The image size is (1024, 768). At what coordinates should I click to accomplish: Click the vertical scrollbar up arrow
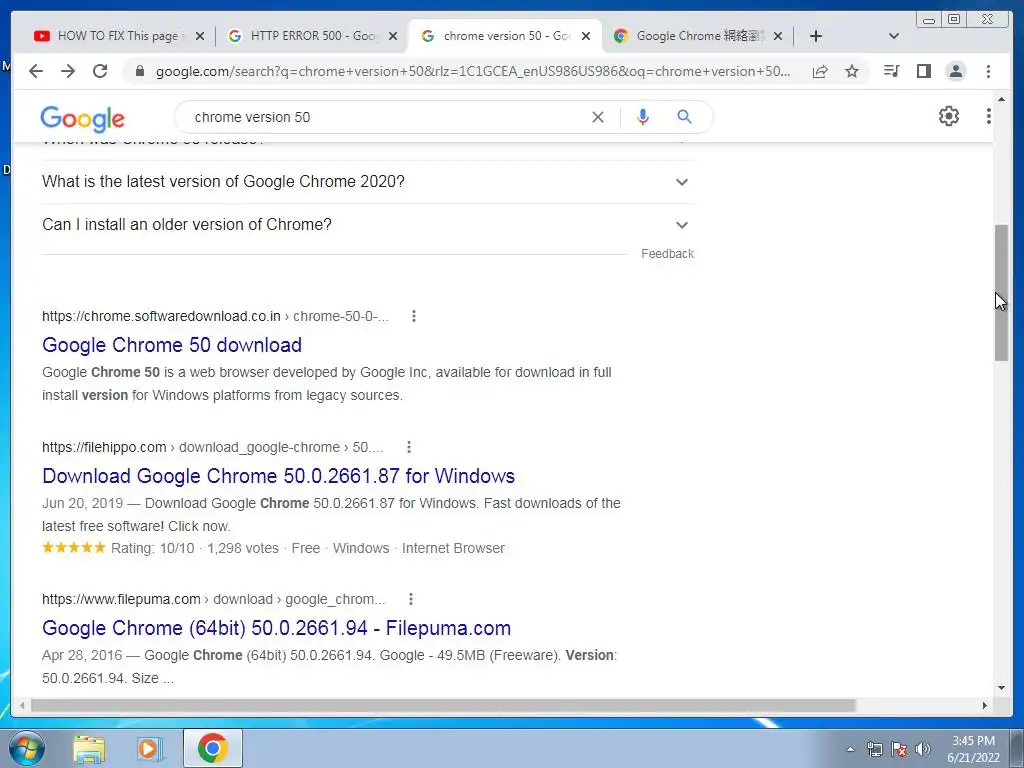click(1001, 99)
